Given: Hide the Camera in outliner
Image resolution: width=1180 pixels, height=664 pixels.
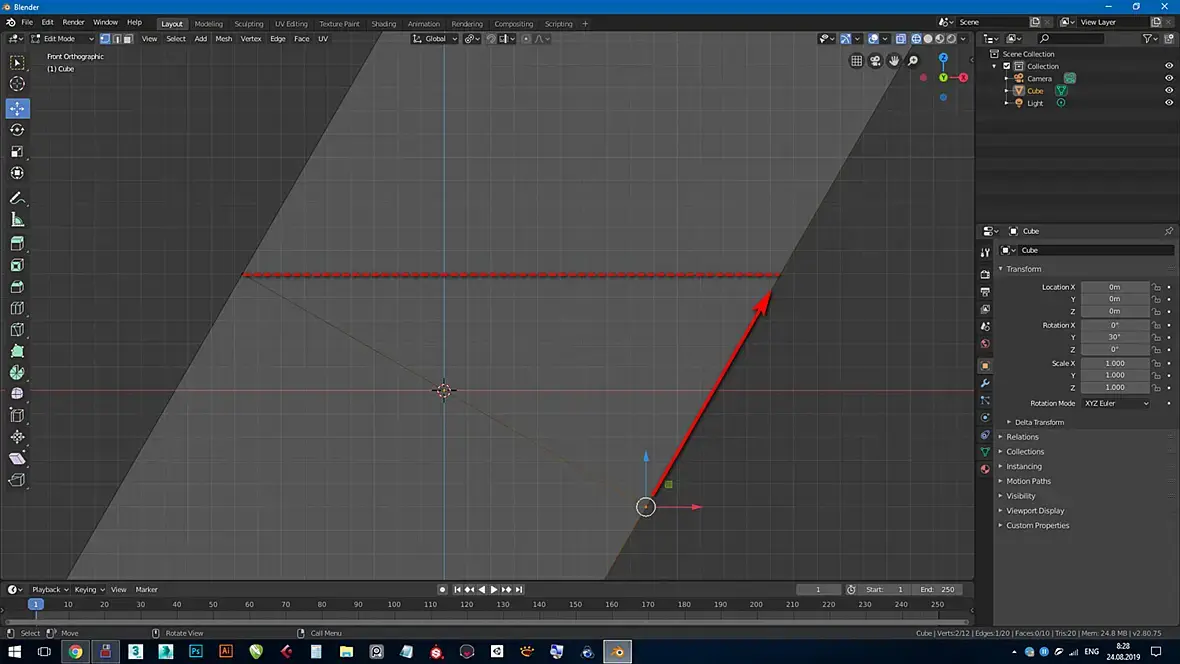Looking at the screenshot, I should 1169,78.
